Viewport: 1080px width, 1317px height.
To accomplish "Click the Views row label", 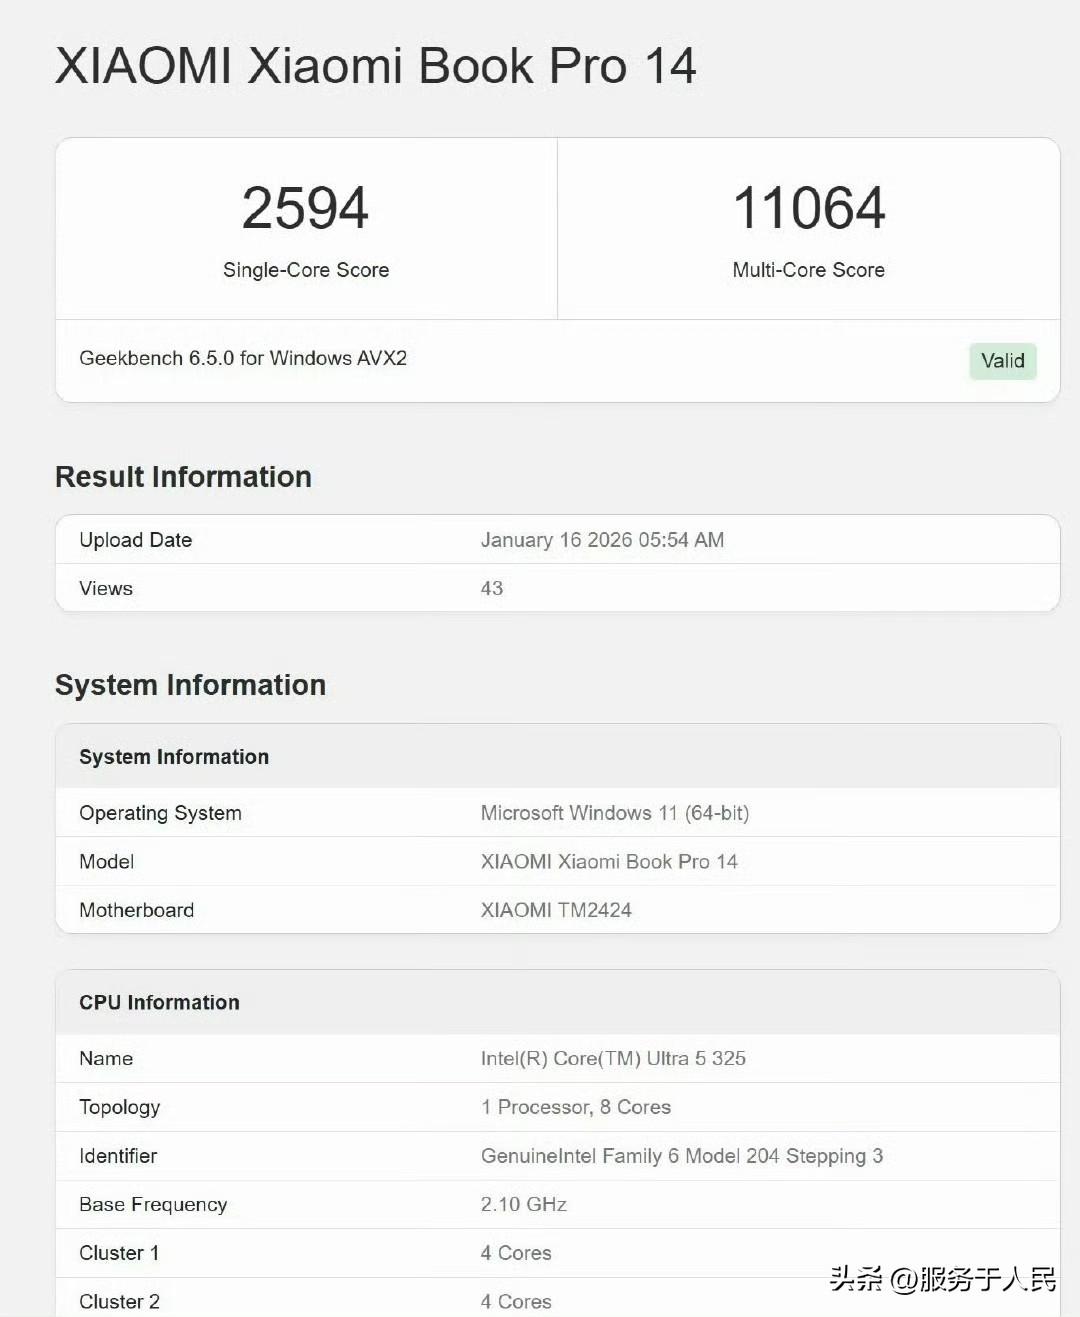I will pyautogui.click(x=106, y=588).
